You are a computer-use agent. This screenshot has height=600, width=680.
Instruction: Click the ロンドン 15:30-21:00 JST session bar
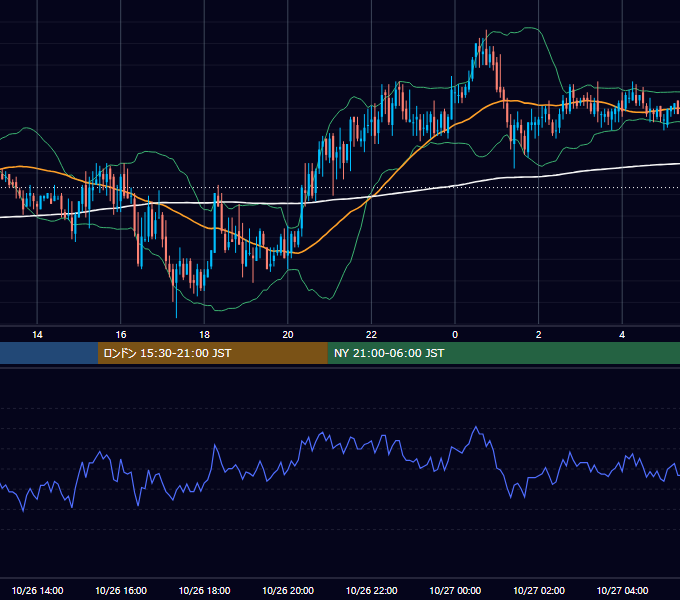tap(212, 353)
